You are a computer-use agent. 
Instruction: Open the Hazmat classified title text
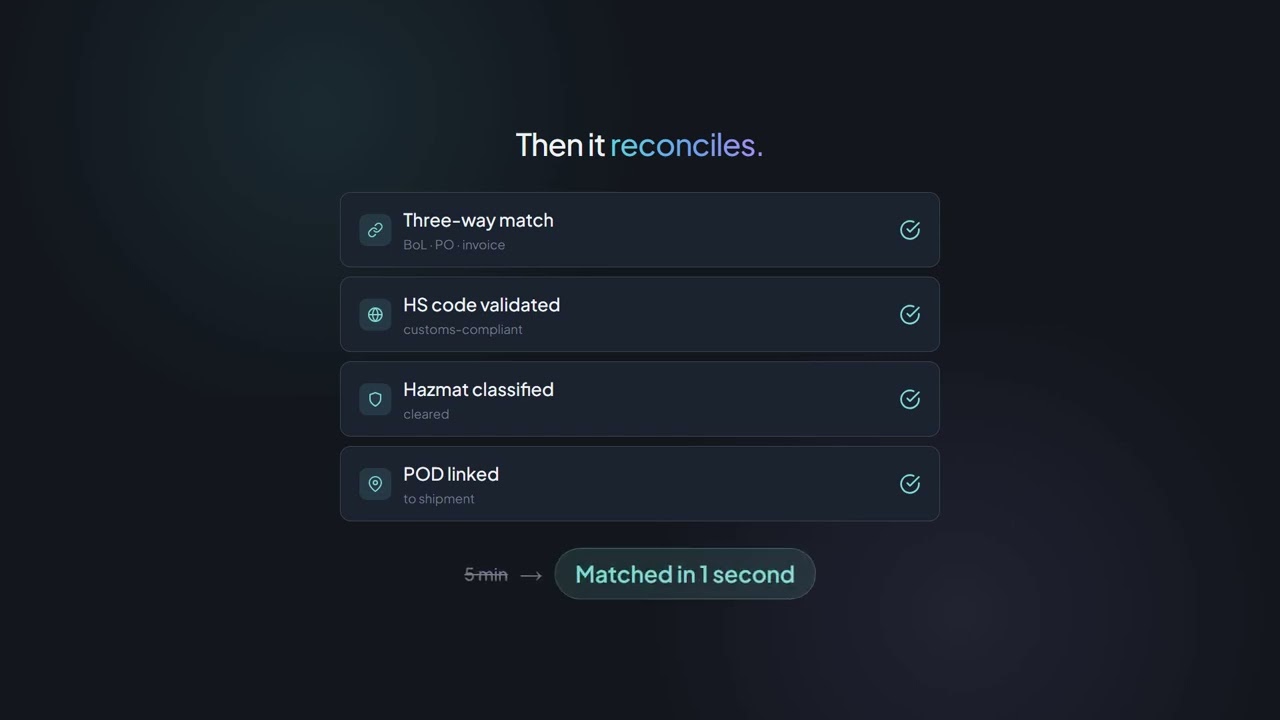point(478,390)
